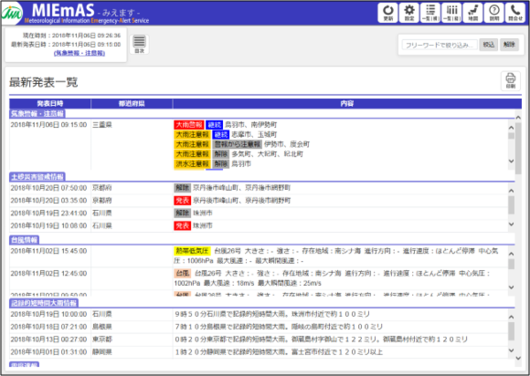Click the red 発表 badge in 石川県 10:08 row
This screenshot has width=530, height=376.
183,226
